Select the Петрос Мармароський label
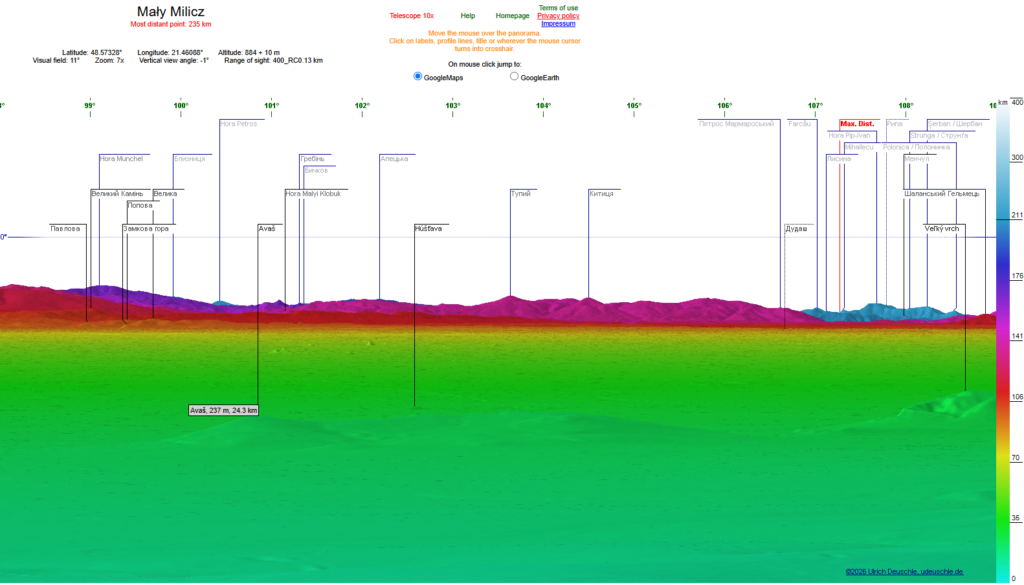 pos(736,123)
